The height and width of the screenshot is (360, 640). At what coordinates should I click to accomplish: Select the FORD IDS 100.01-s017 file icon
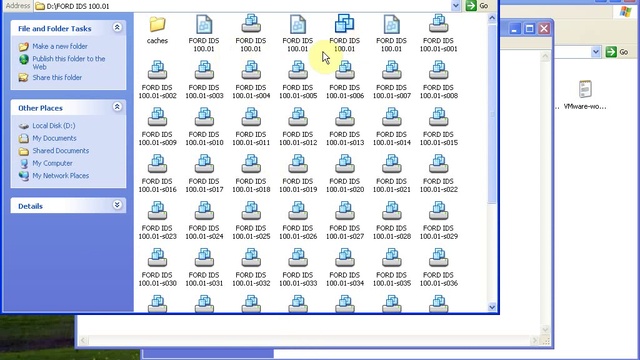click(x=204, y=164)
